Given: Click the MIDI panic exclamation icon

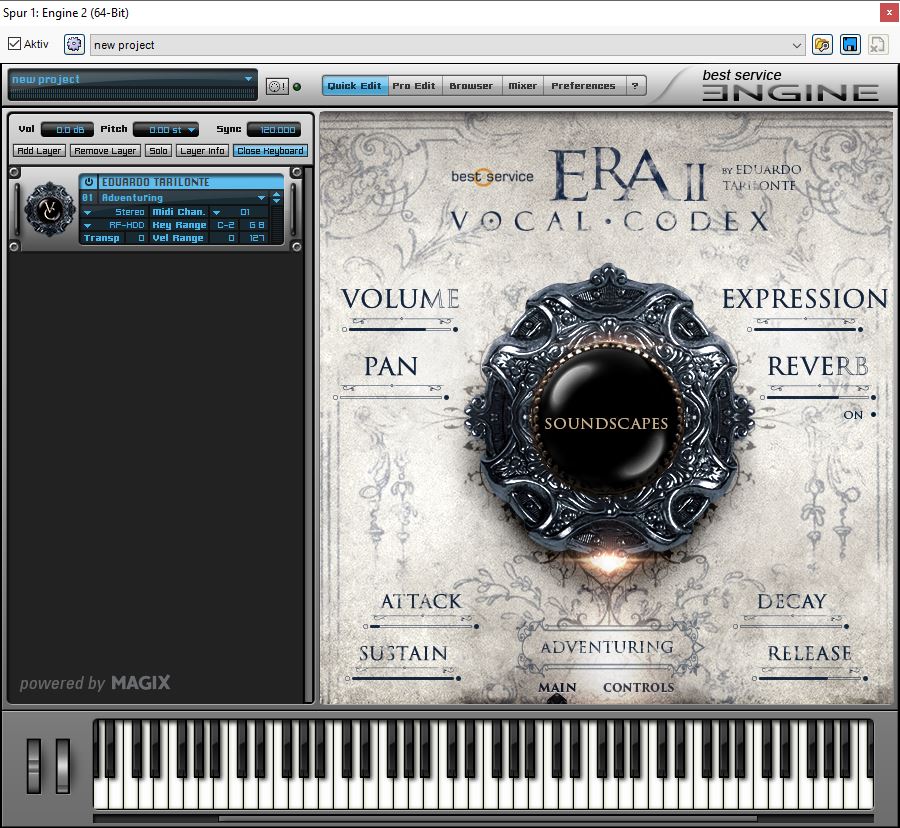Looking at the screenshot, I should (277, 87).
